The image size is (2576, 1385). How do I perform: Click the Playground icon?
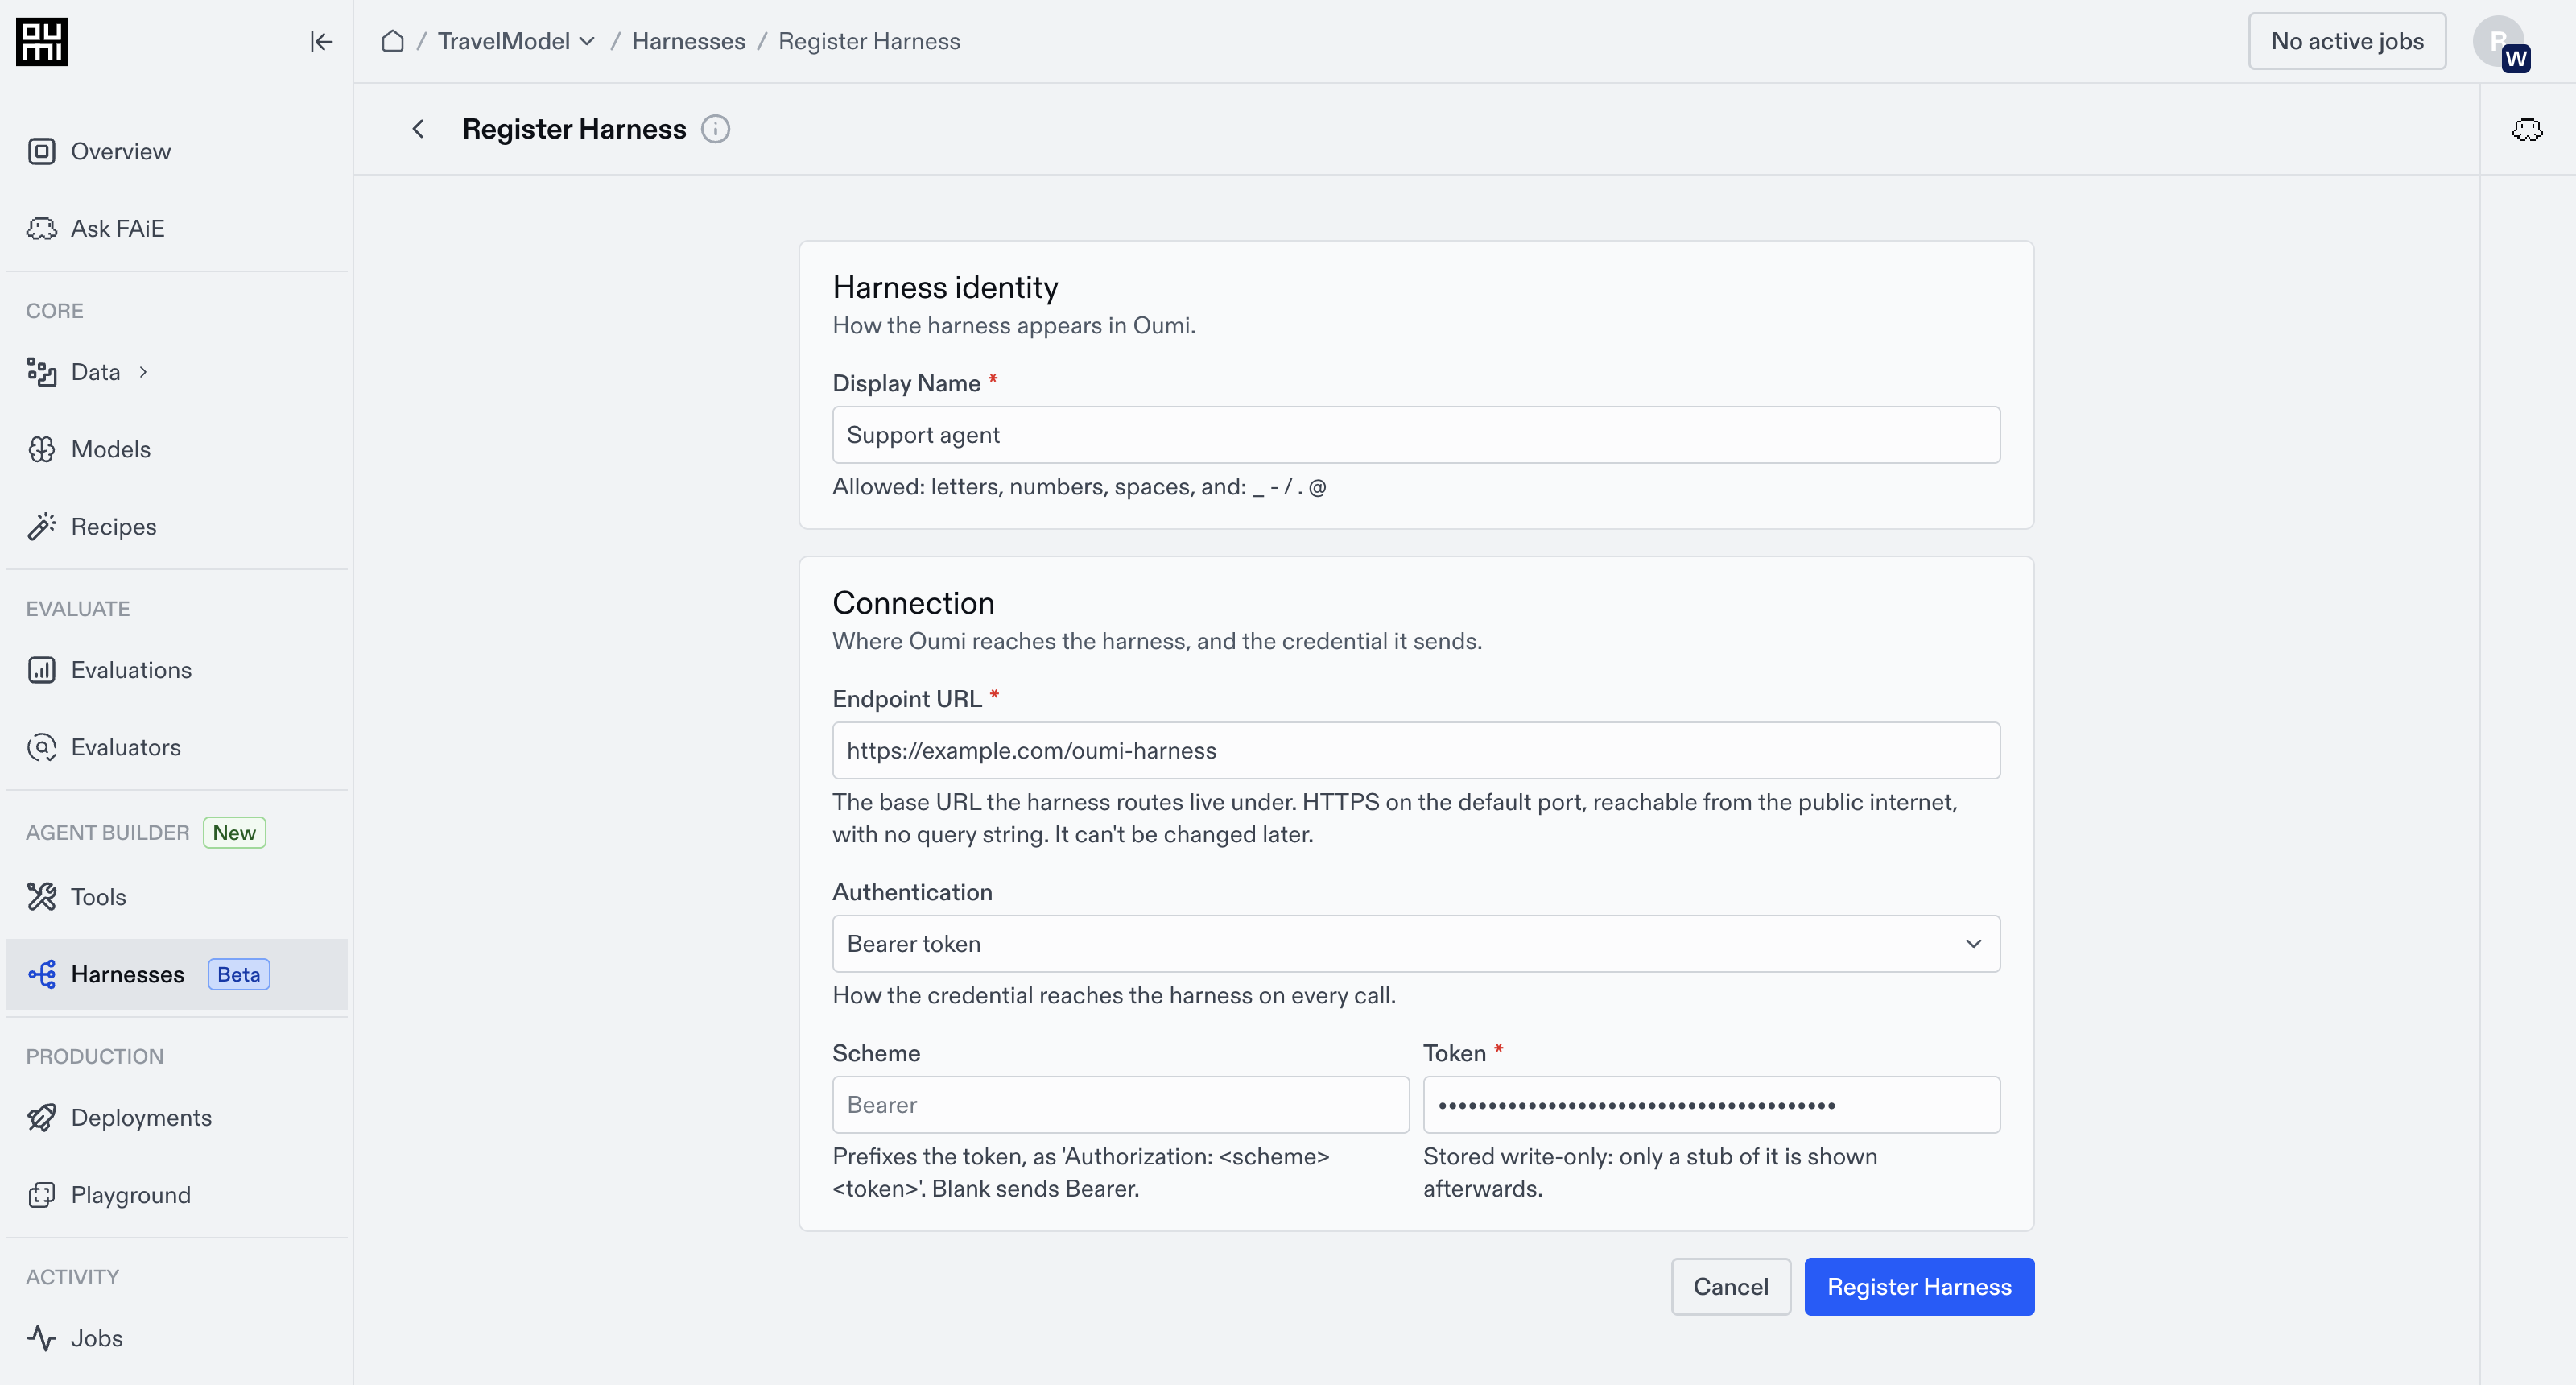[x=41, y=1195]
